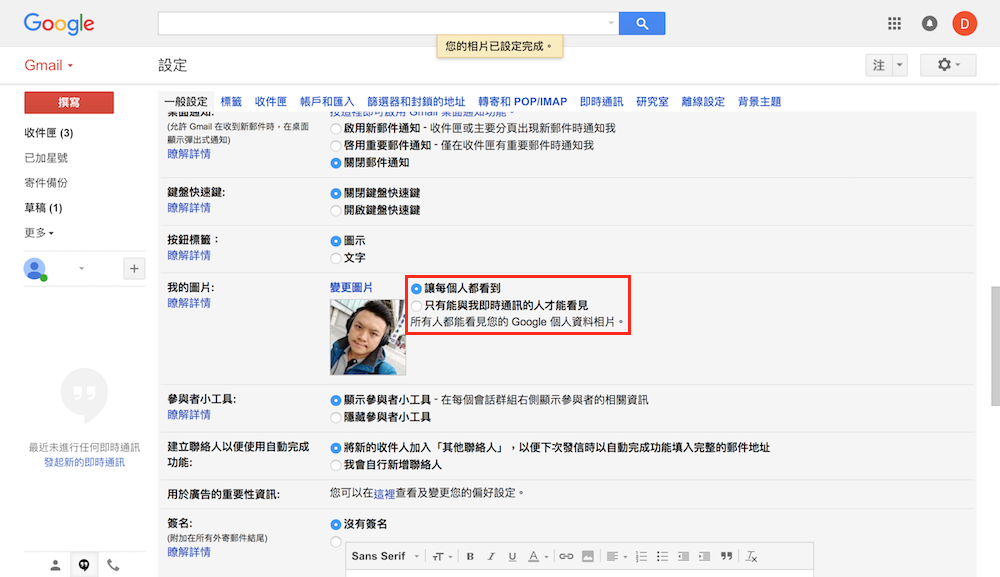Click the blue search button
Image resolution: width=1000 pixels, height=577 pixels.
coord(642,23)
